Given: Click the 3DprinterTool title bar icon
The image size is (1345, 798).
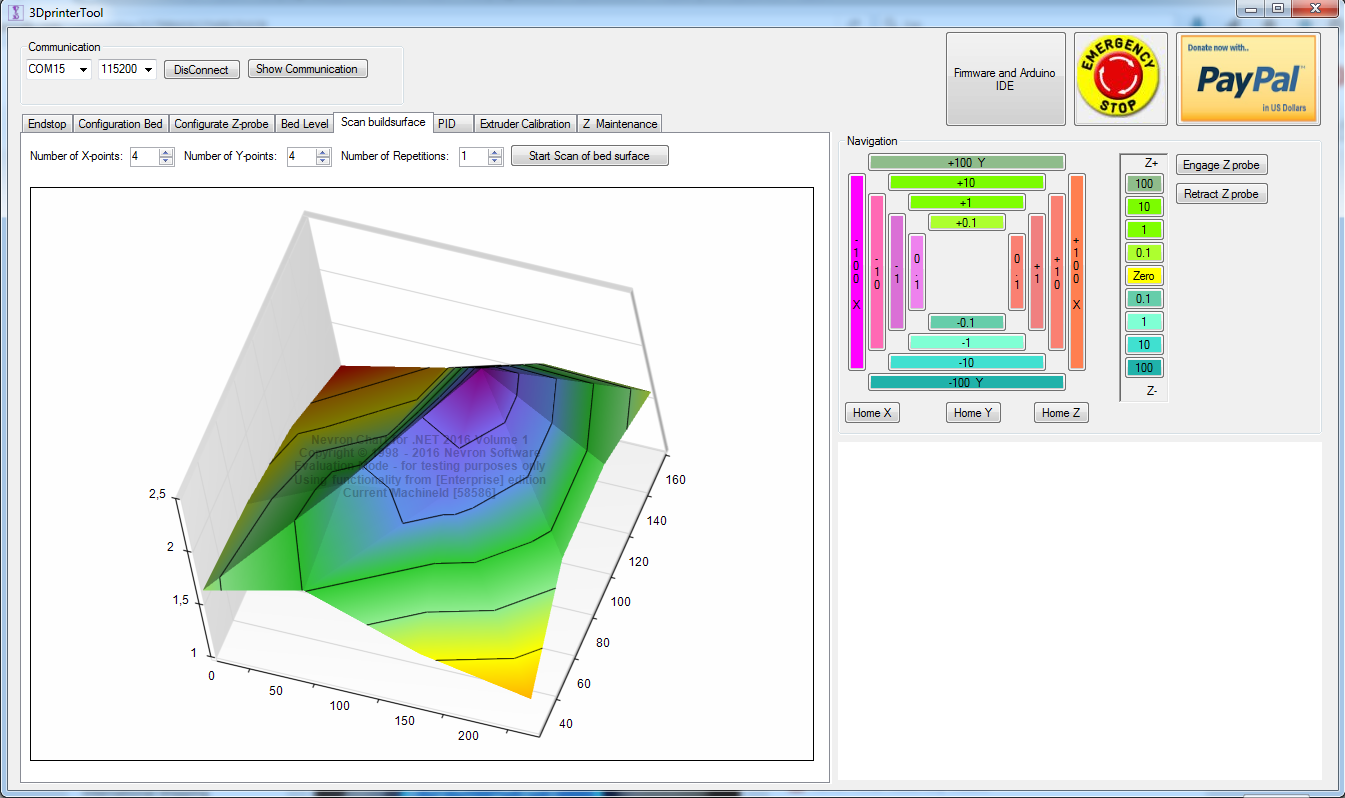Looking at the screenshot, I should tap(15, 12).
